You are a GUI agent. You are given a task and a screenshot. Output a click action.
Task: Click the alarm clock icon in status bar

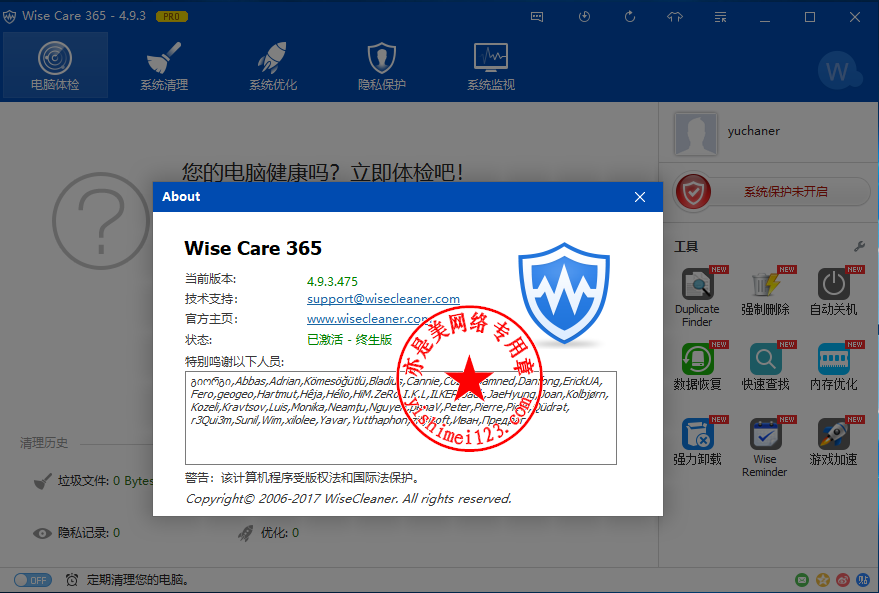(72, 580)
